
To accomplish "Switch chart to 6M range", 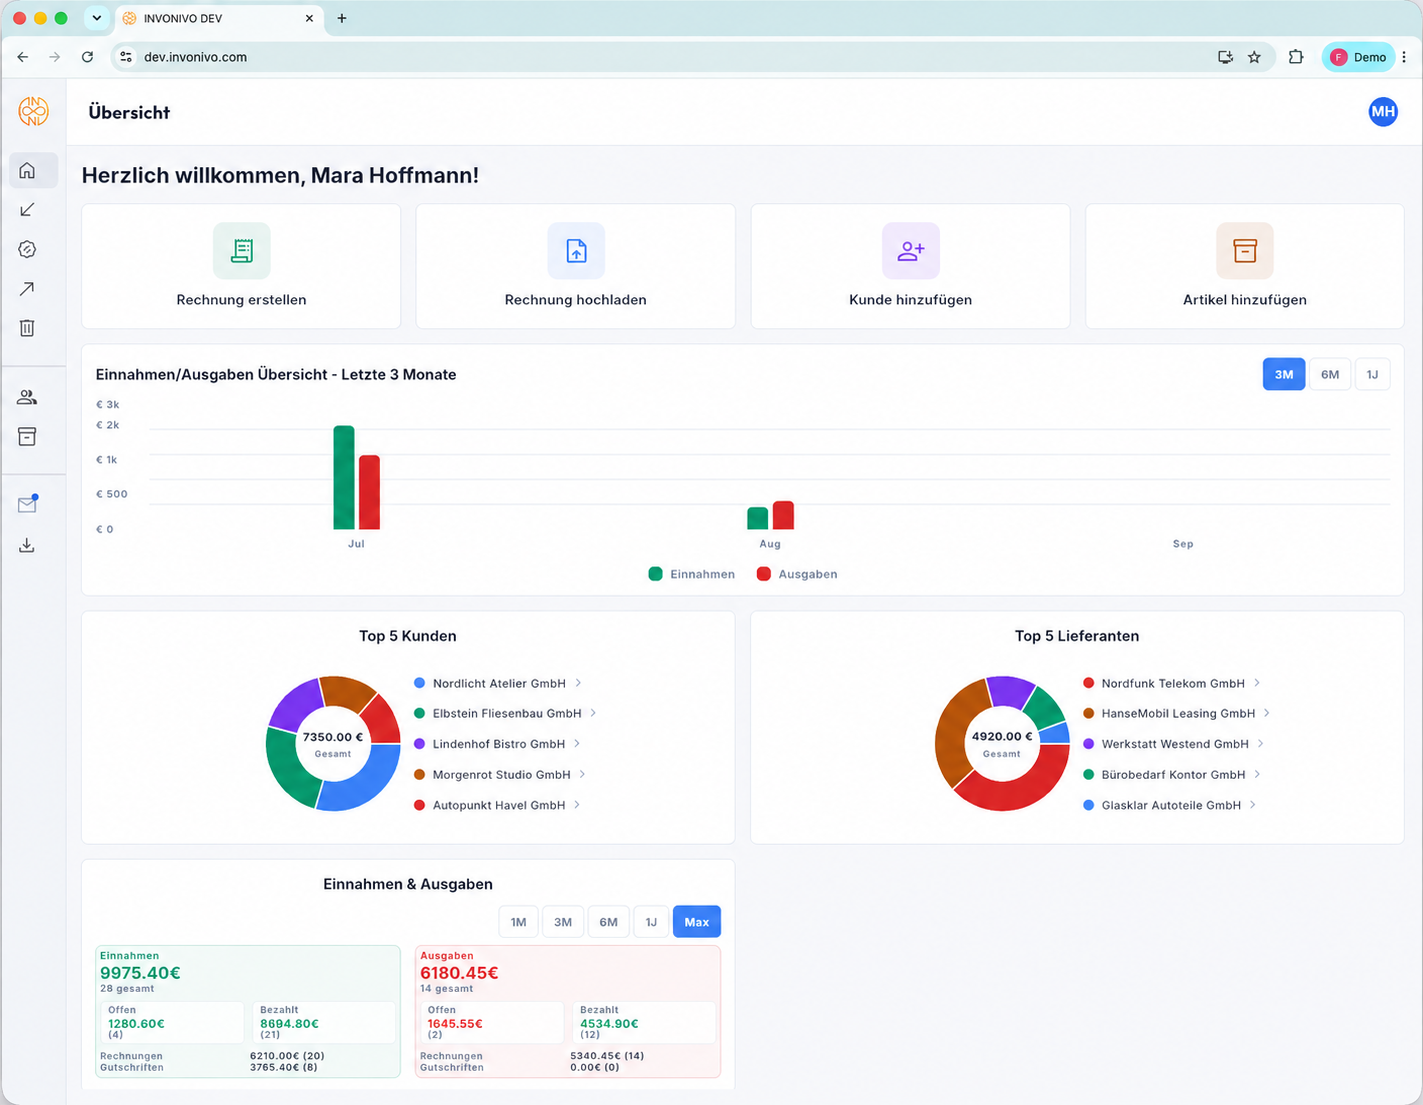I will click(x=1330, y=374).
